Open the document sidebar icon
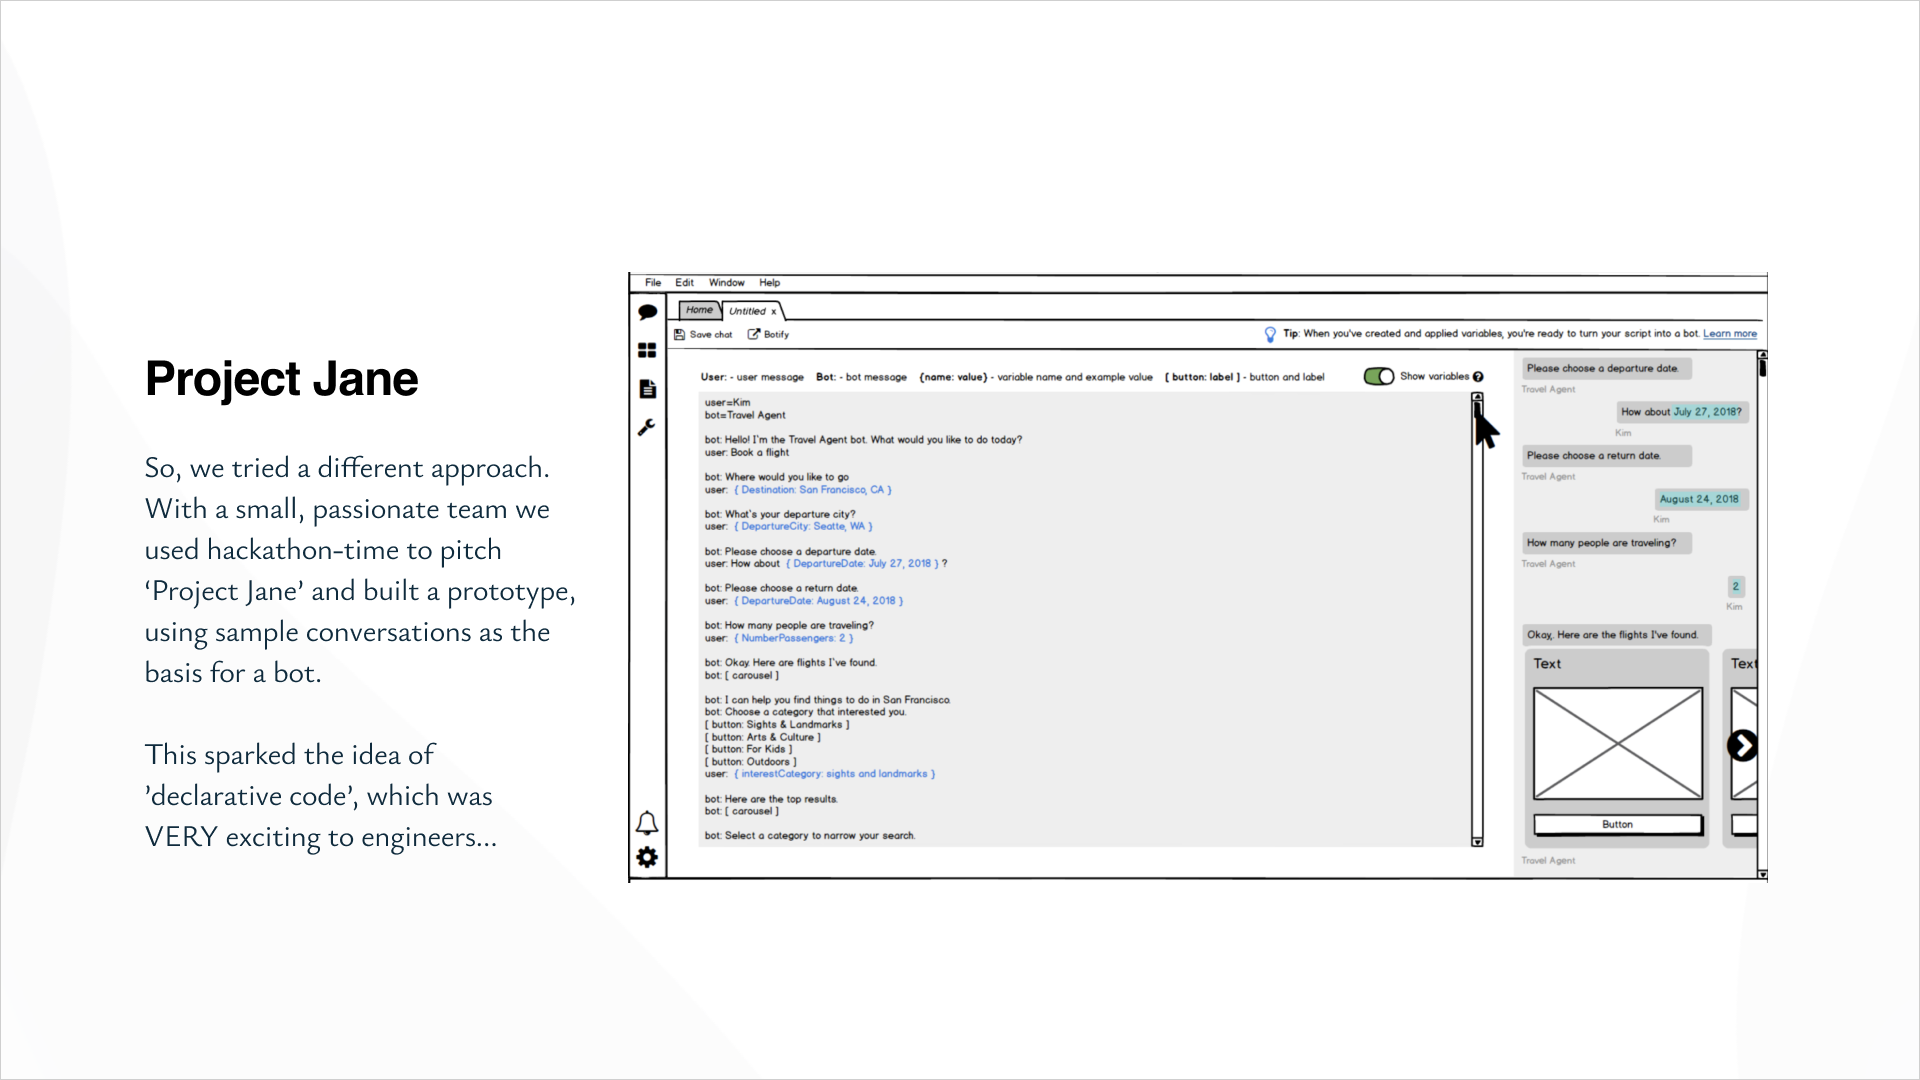1920x1080 pixels. (x=647, y=389)
